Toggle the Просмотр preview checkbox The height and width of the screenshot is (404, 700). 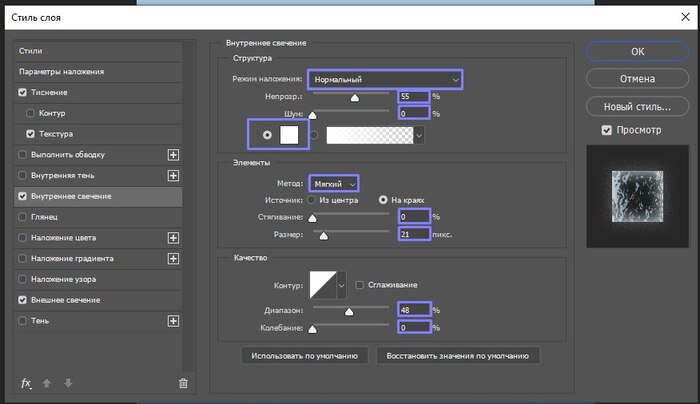606,130
